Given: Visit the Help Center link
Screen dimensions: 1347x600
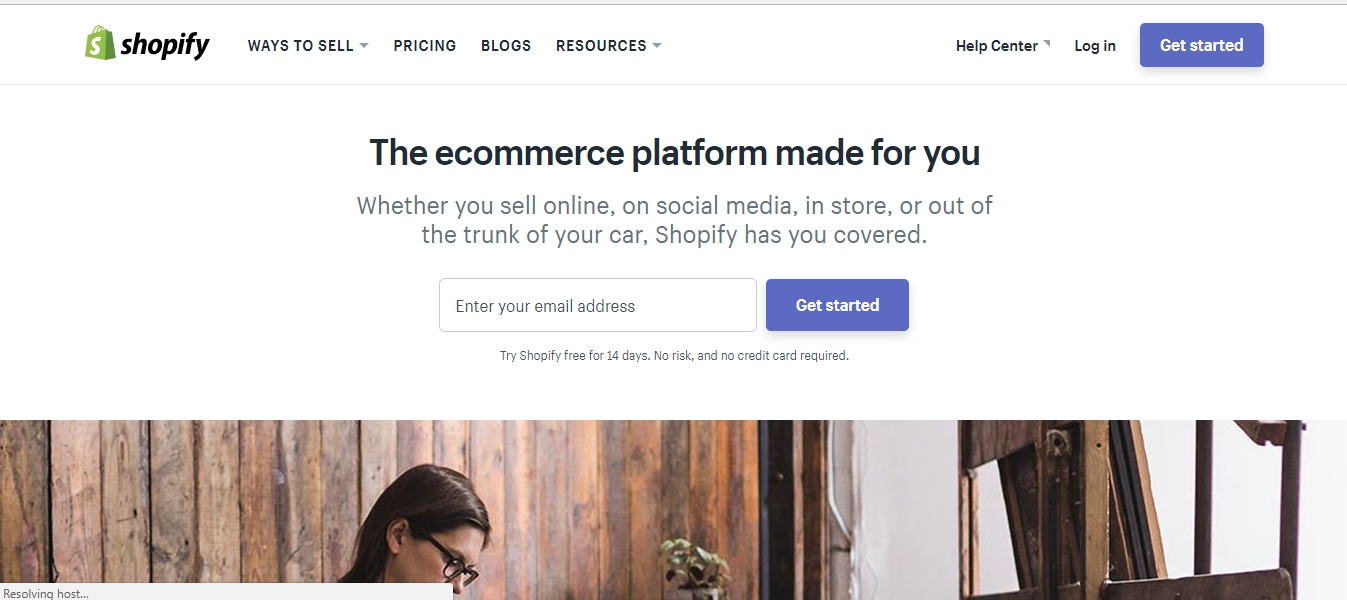Looking at the screenshot, I should pyautogui.click(x=996, y=46).
